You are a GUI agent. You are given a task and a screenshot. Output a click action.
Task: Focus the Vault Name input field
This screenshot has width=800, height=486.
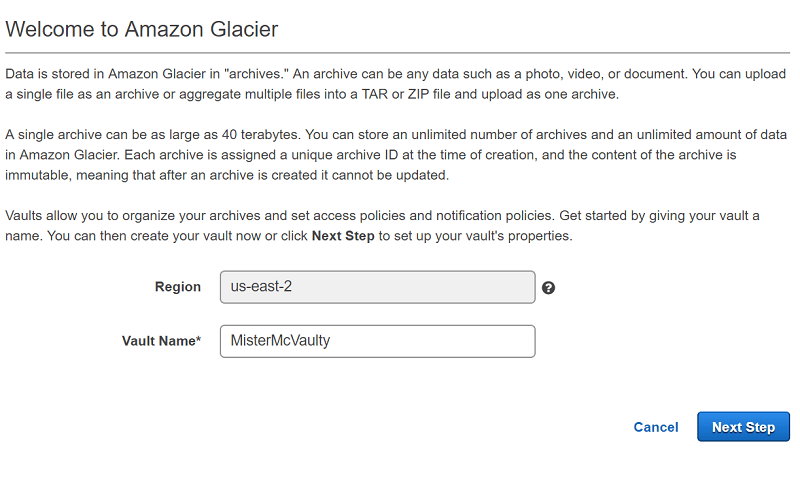coord(378,341)
